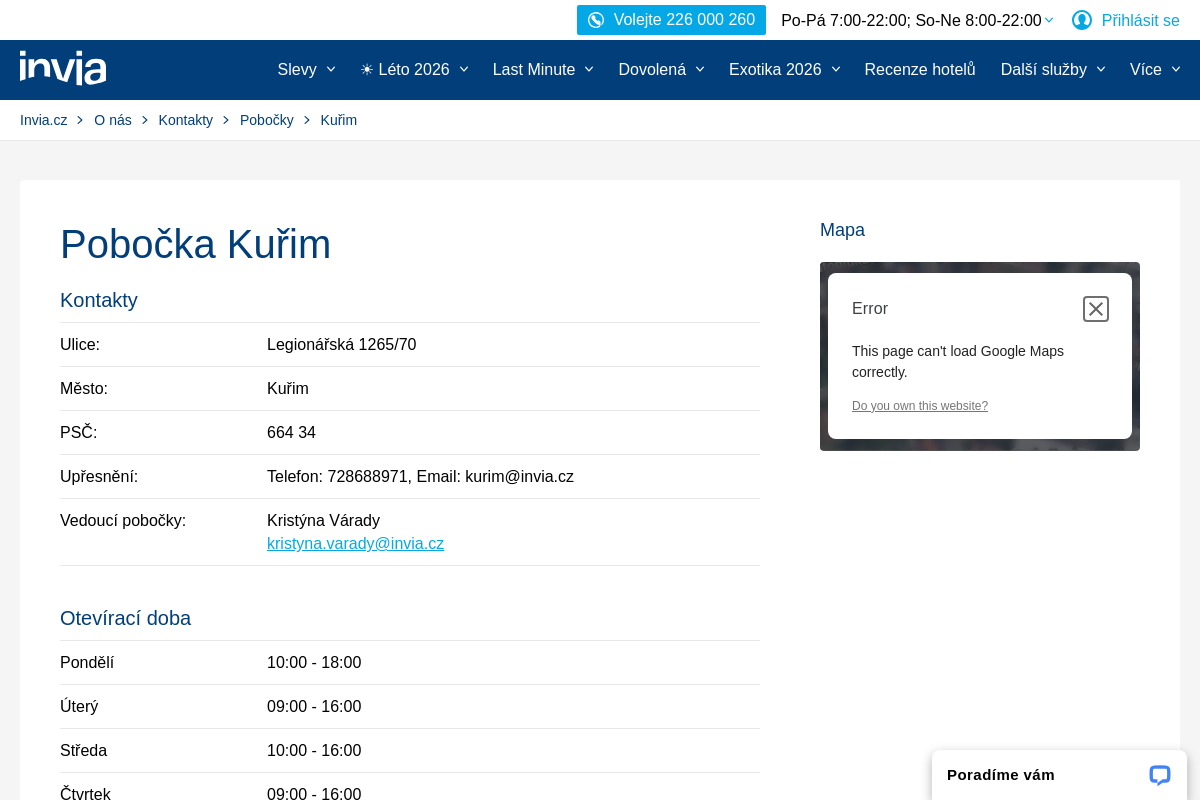Expand the Exotika 2026 dropdown arrow
The image size is (1200, 800).
click(836, 69)
